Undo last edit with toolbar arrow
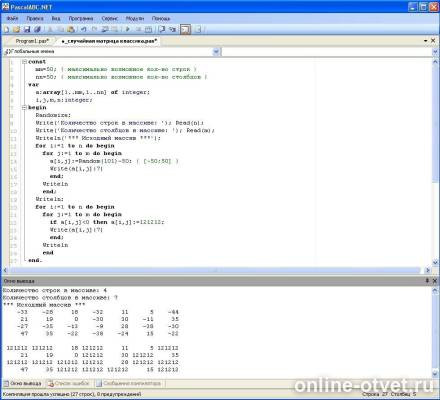The width and height of the screenshot is (440, 400). tap(83, 29)
